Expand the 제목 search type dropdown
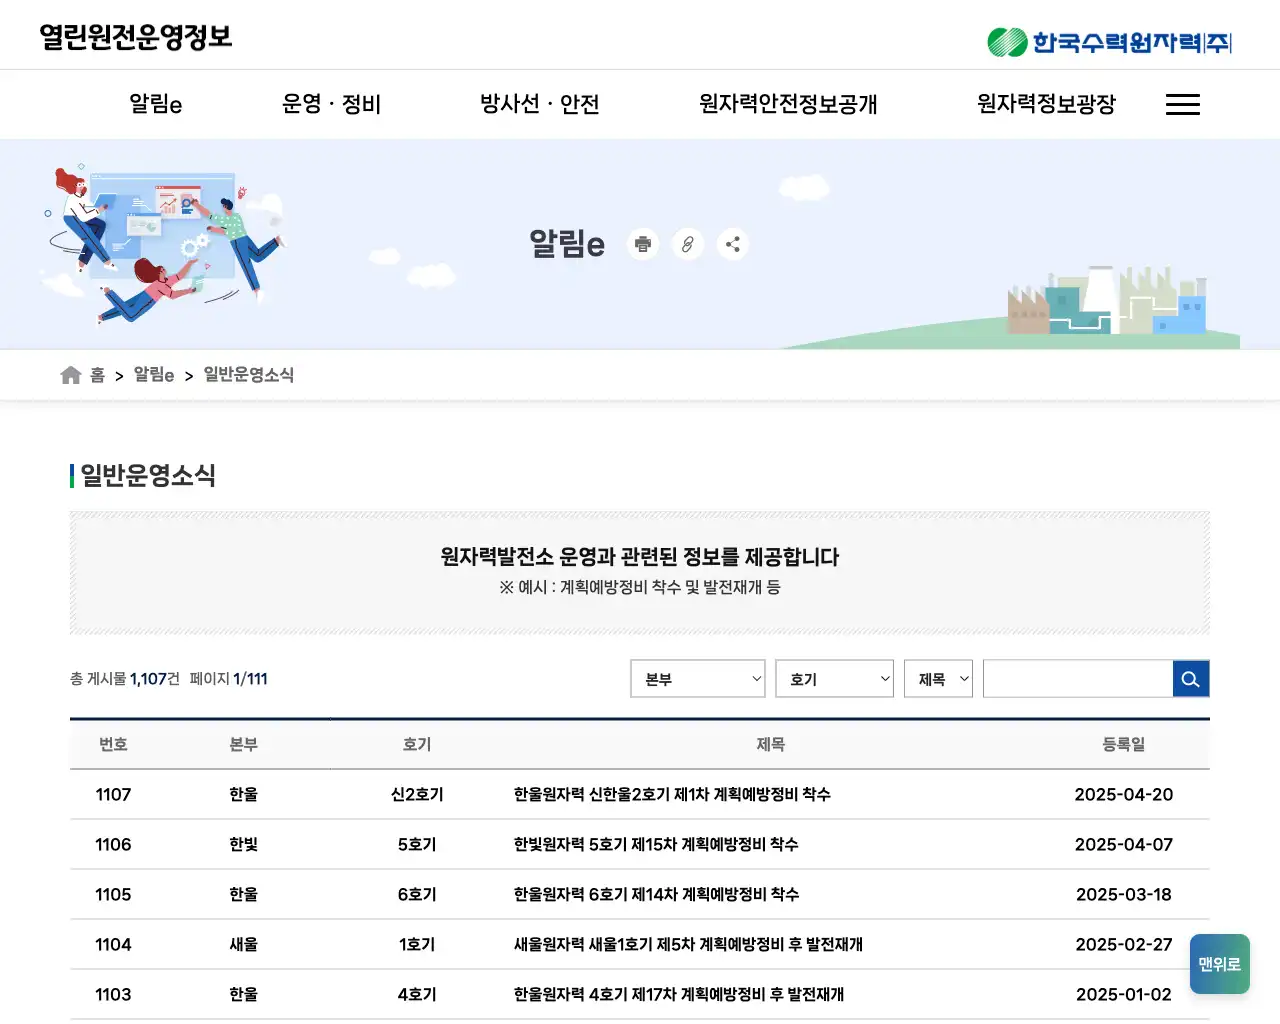This screenshot has height=1024, width=1280. point(938,679)
